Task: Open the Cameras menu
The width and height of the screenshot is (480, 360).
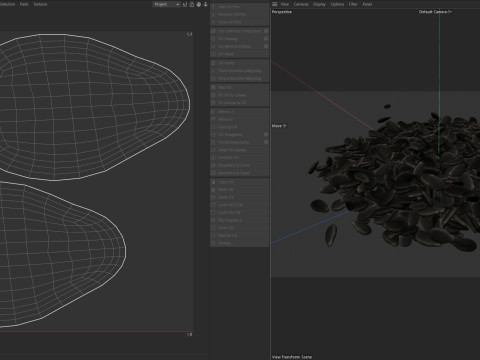Action: pyautogui.click(x=301, y=4)
